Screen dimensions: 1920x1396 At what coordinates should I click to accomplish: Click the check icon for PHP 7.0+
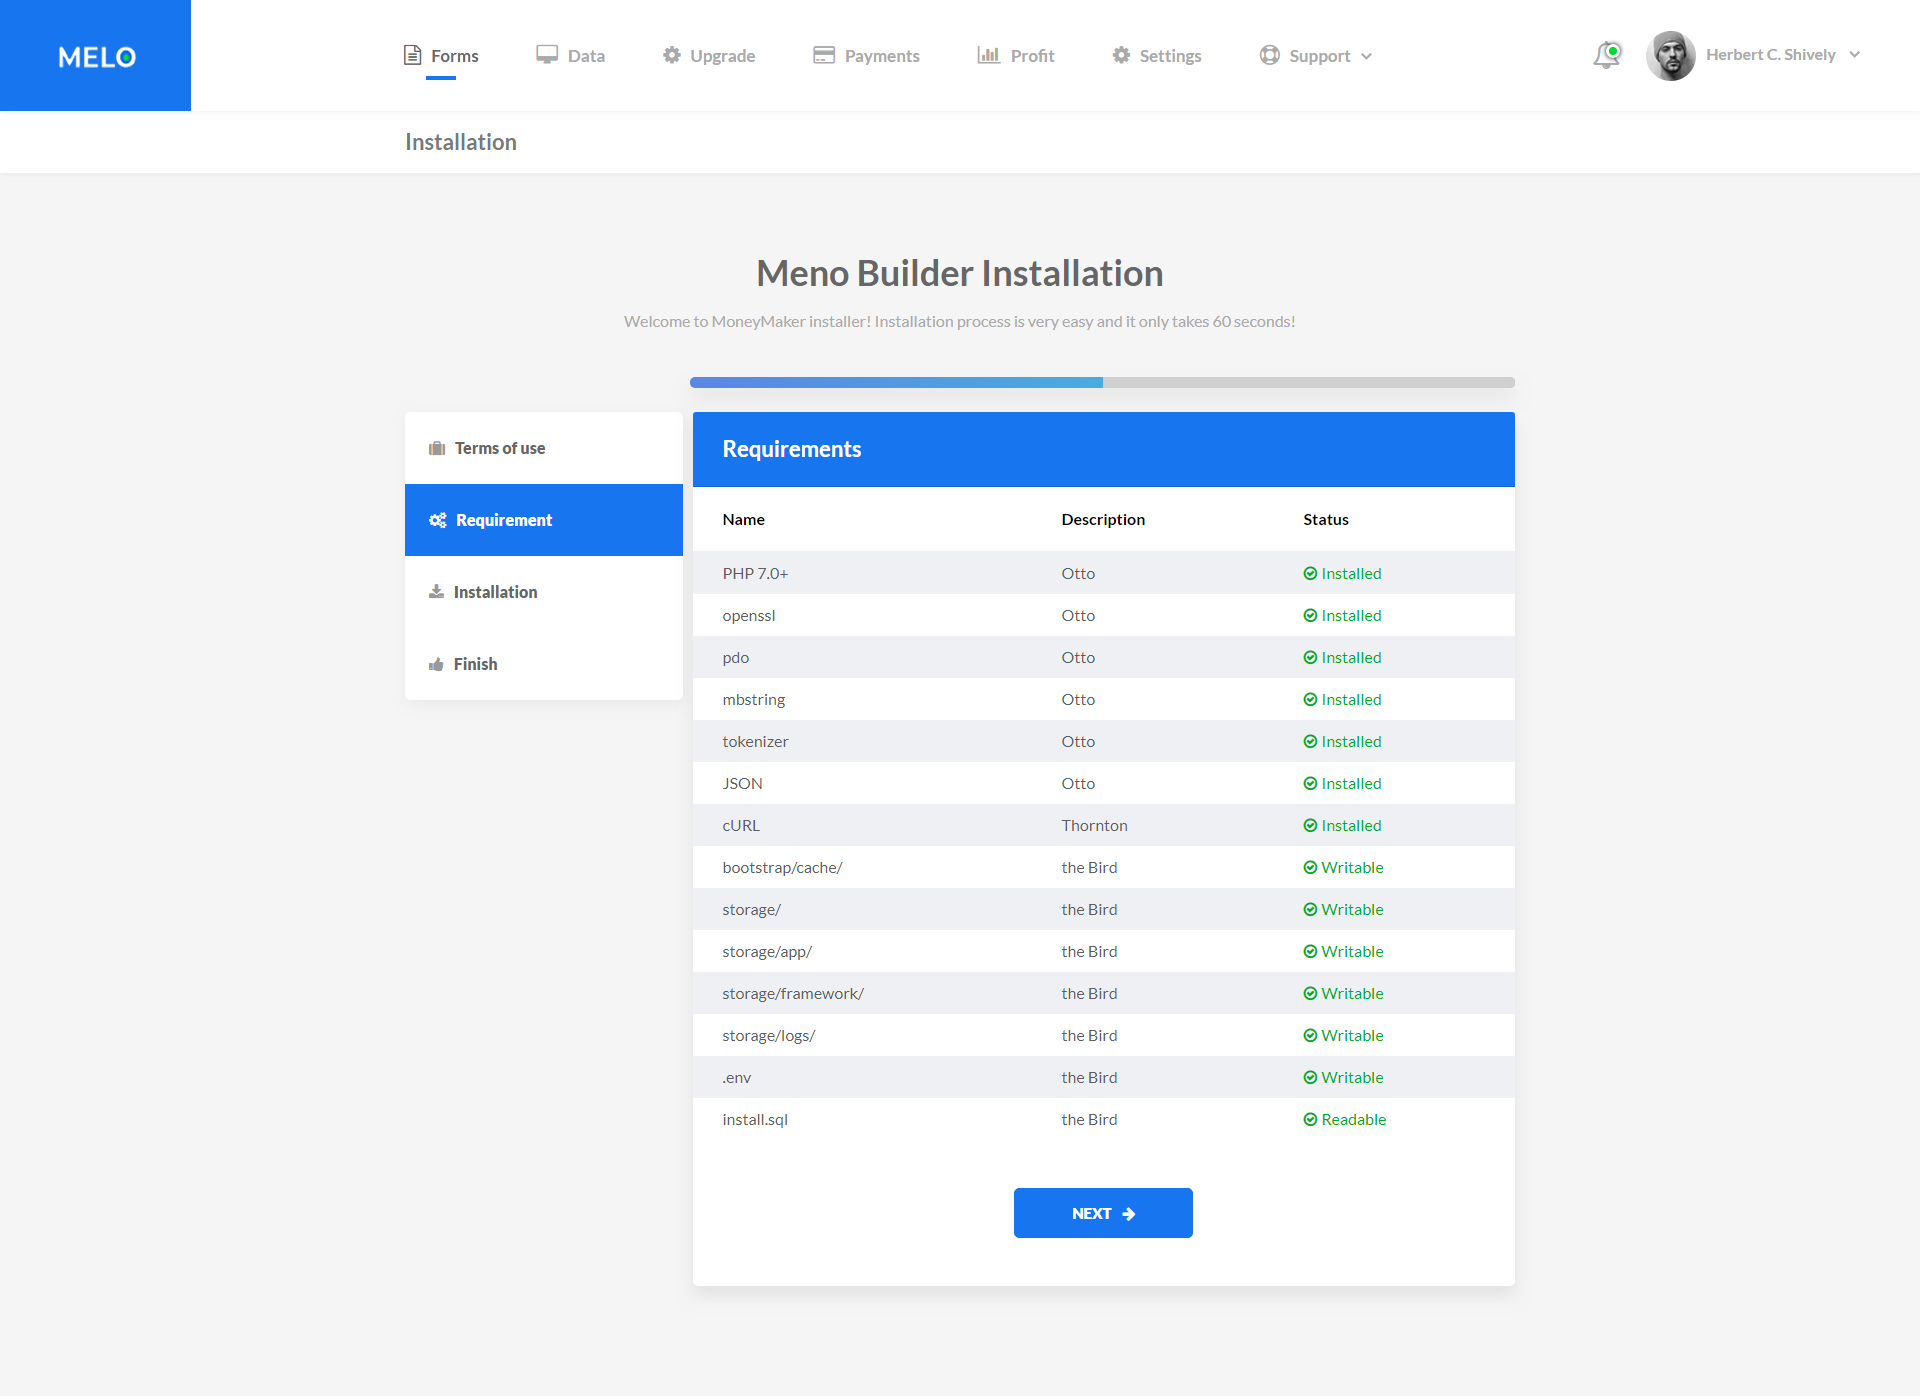pyautogui.click(x=1310, y=573)
